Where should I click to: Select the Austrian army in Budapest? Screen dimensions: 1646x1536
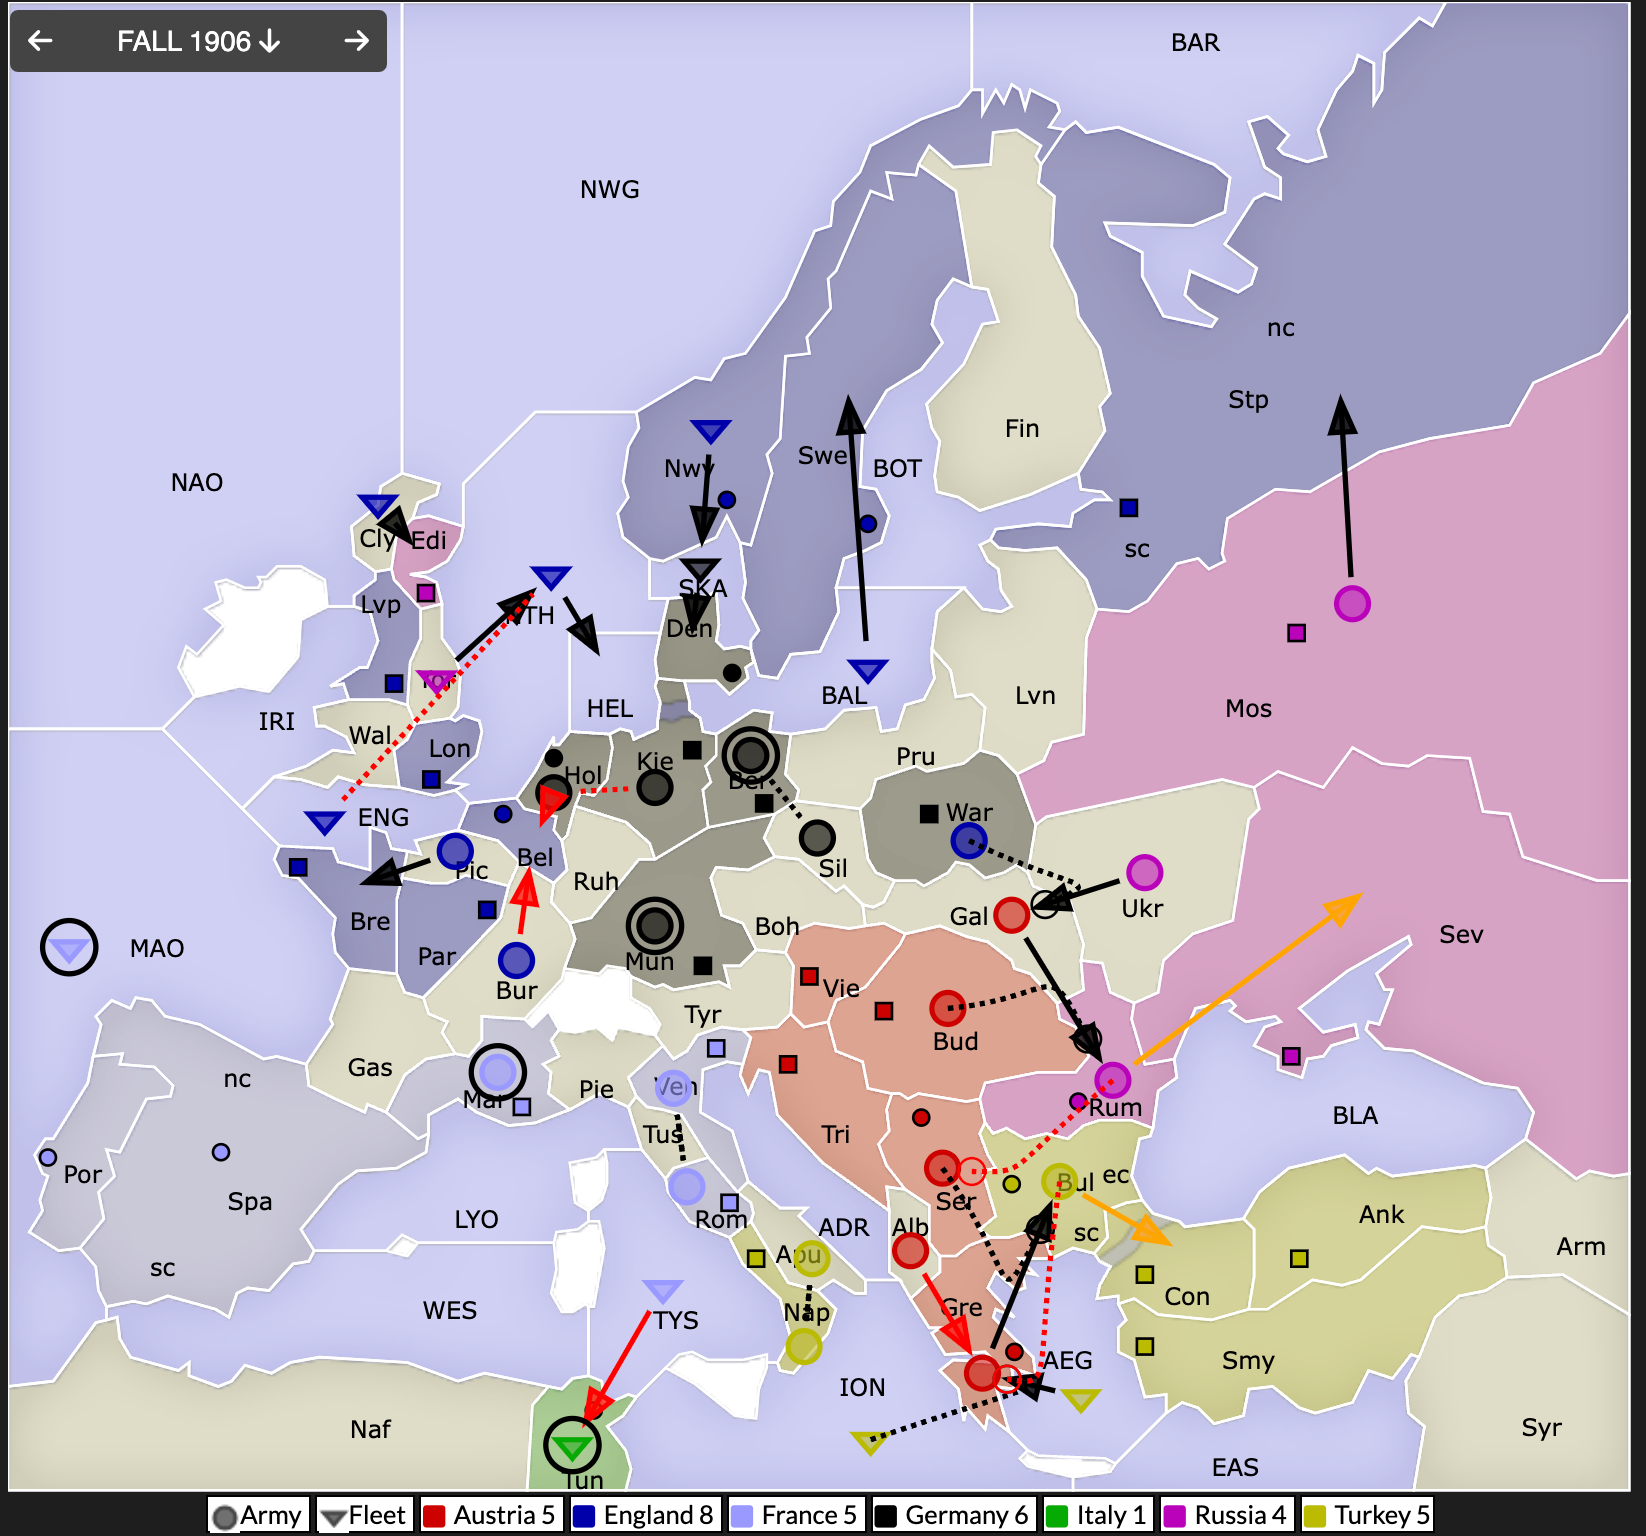pyautogui.click(x=947, y=1008)
